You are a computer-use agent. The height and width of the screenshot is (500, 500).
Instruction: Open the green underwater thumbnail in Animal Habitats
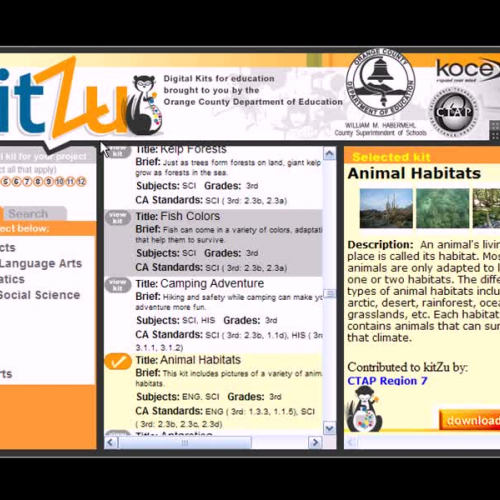tap(443, 208)
